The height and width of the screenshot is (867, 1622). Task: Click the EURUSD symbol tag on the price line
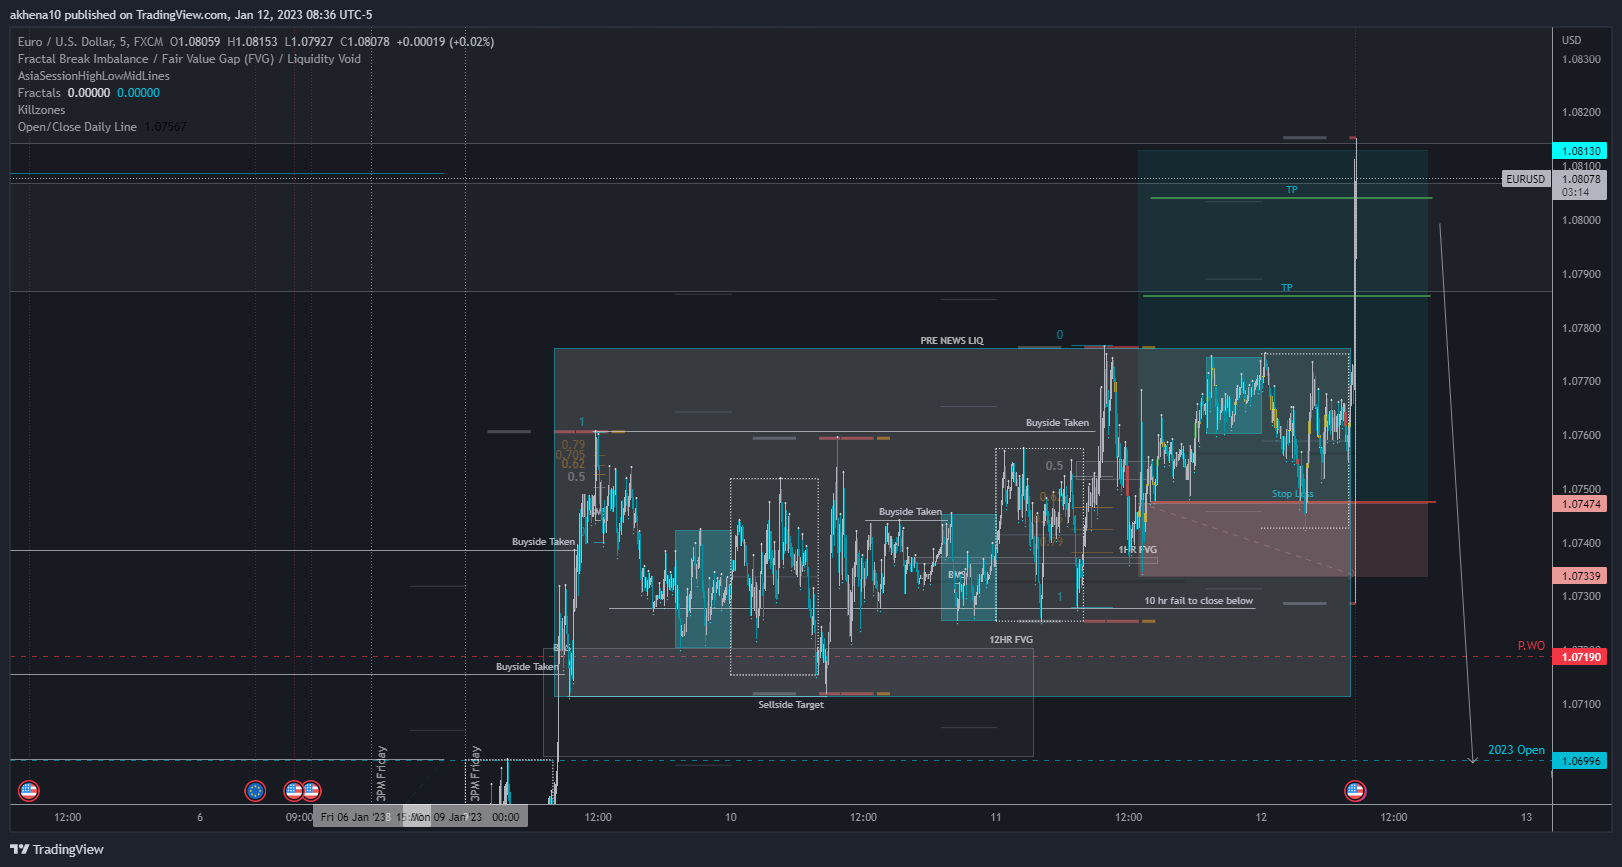[1525, 179]
